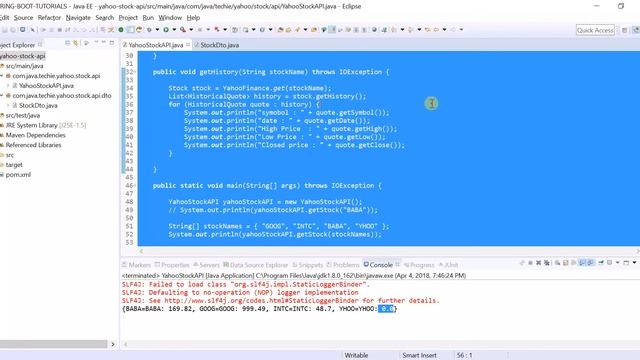Switch to the Snippets tab

pos(308,265)
